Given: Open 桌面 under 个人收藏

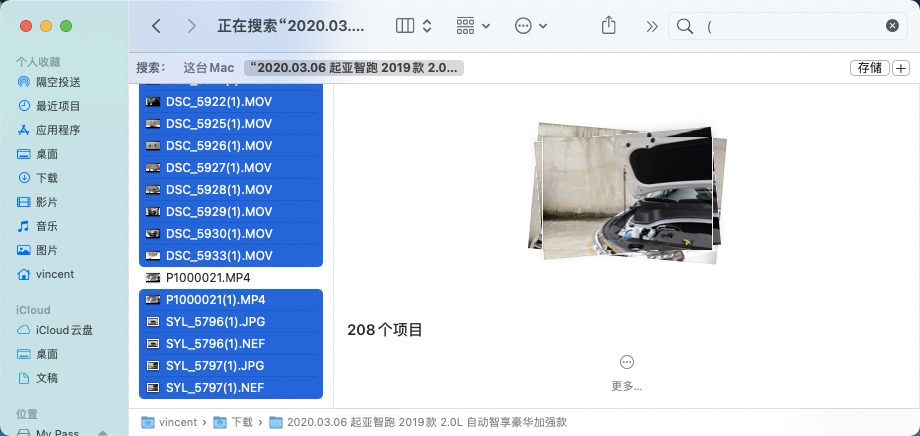Looking at the screenshot, I should click(x=38, y=154).
